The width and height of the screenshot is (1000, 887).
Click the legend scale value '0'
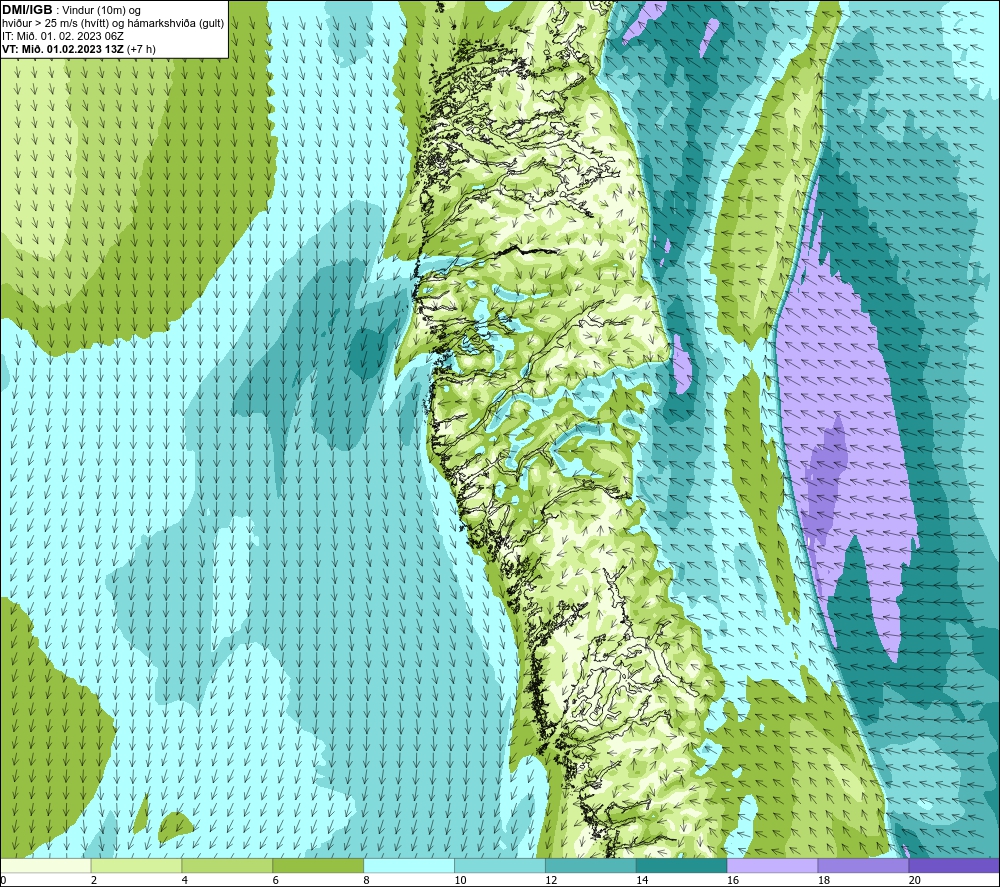tap(3, 880)
